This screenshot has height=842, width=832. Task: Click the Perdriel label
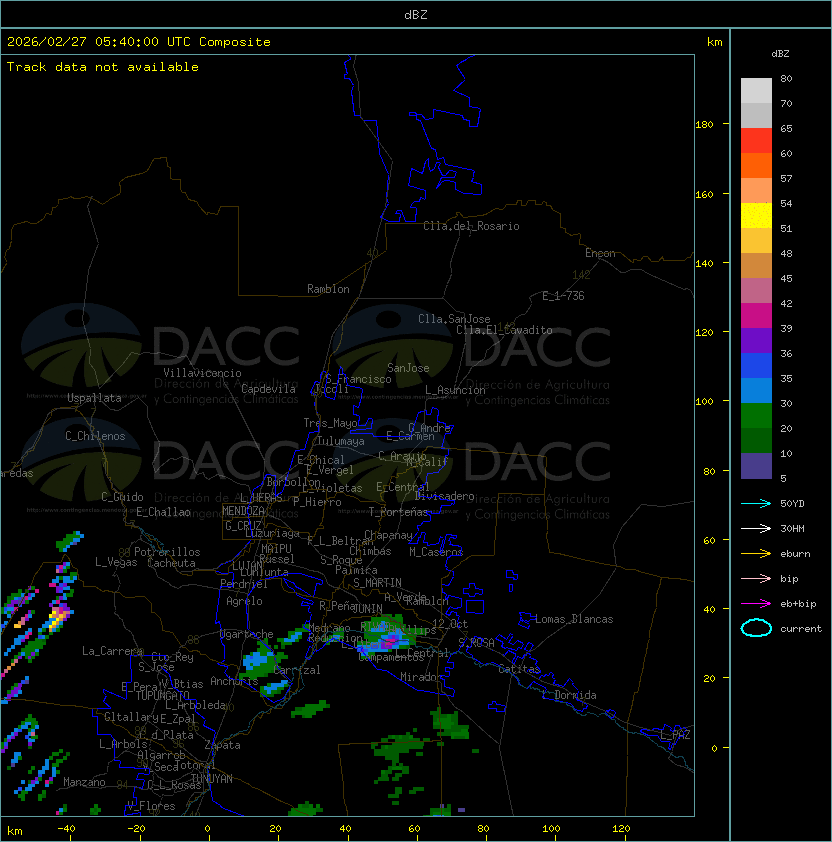coord(244,584)
